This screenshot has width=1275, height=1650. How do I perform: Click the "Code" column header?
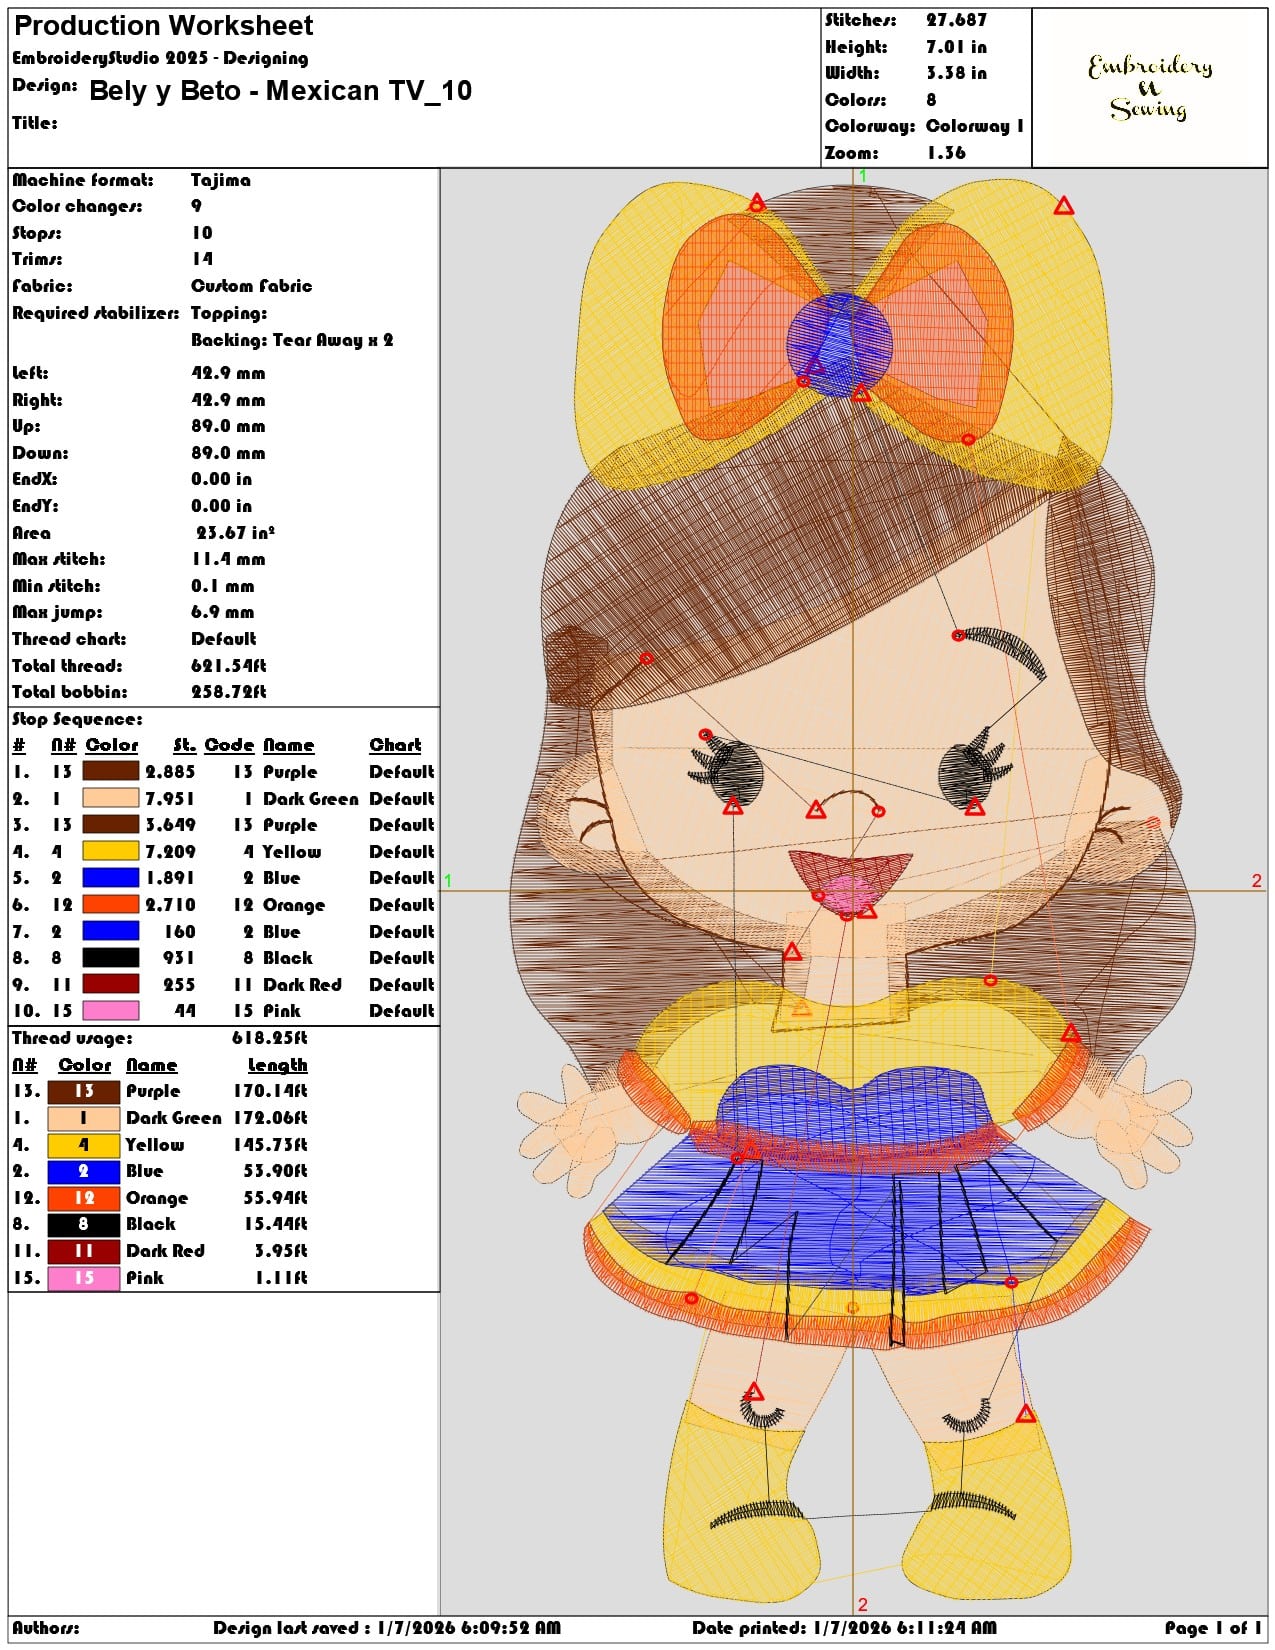click(229, 745)
